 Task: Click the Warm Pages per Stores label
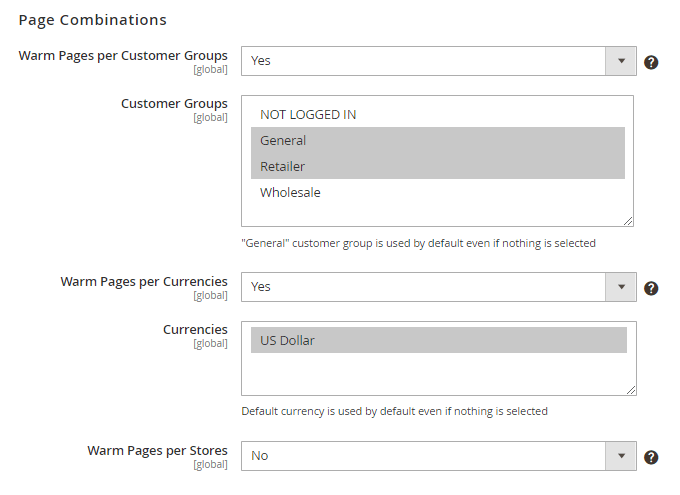pos(157,451)
